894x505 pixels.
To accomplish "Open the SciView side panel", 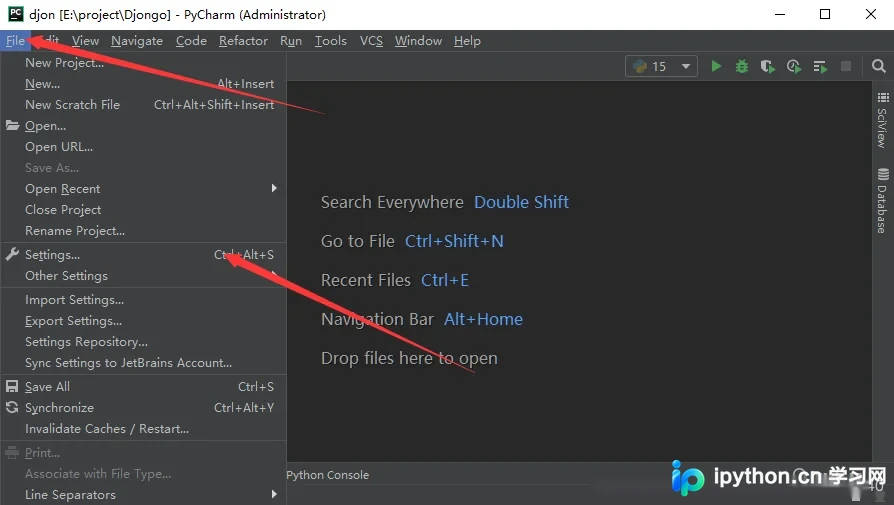I will pos(883,120).
